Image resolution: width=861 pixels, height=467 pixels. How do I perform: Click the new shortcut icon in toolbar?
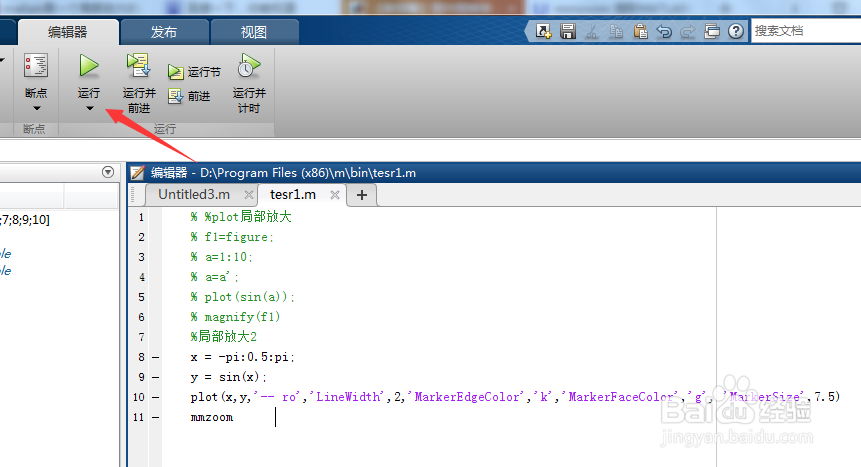[x=544, y=31]
